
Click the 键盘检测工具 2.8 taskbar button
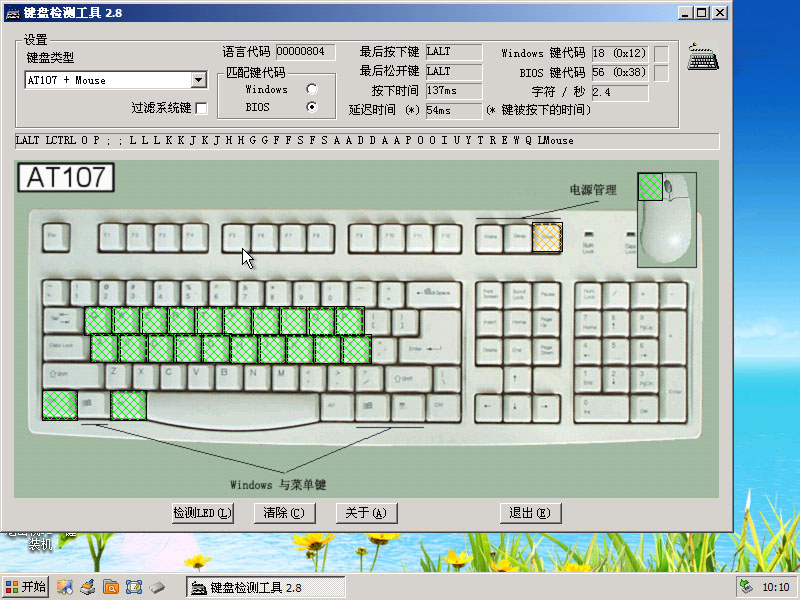point(265,588)
